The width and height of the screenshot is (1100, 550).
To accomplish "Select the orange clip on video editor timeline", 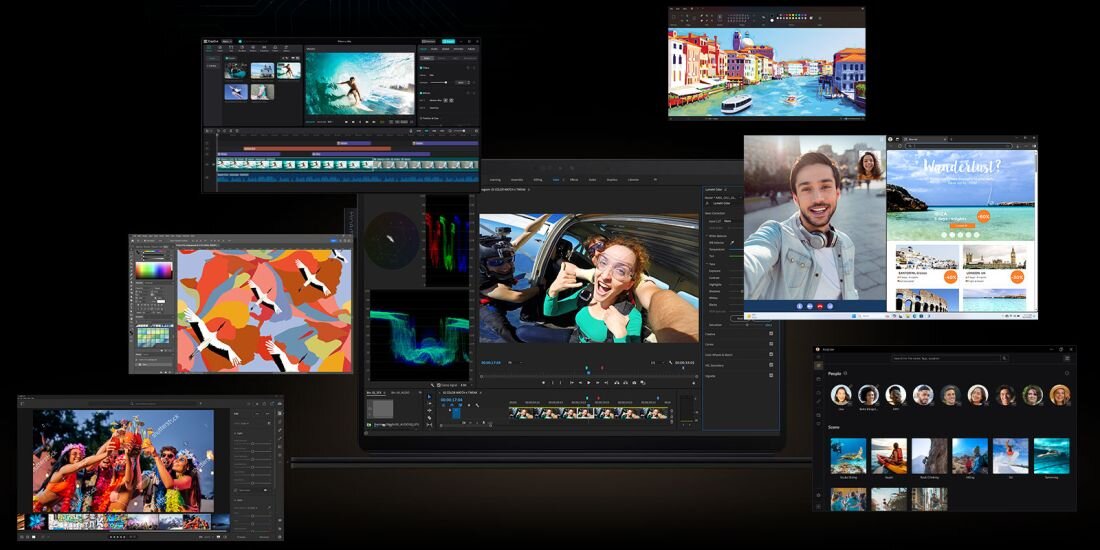I will point(317,149).
